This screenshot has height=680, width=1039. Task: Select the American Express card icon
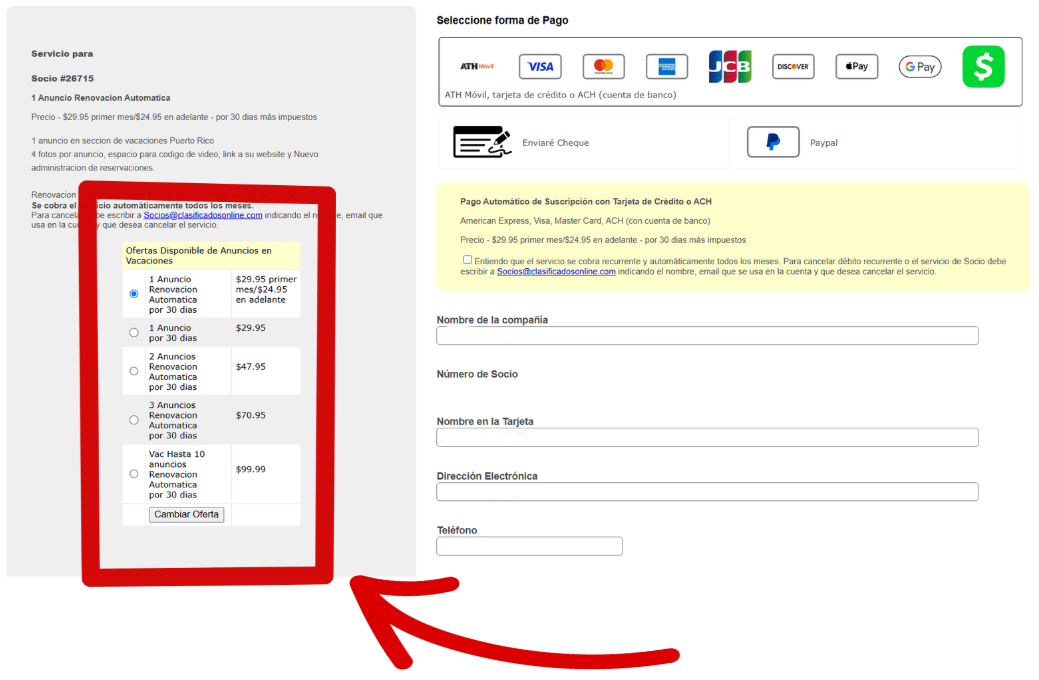click(x=667, y=66)
